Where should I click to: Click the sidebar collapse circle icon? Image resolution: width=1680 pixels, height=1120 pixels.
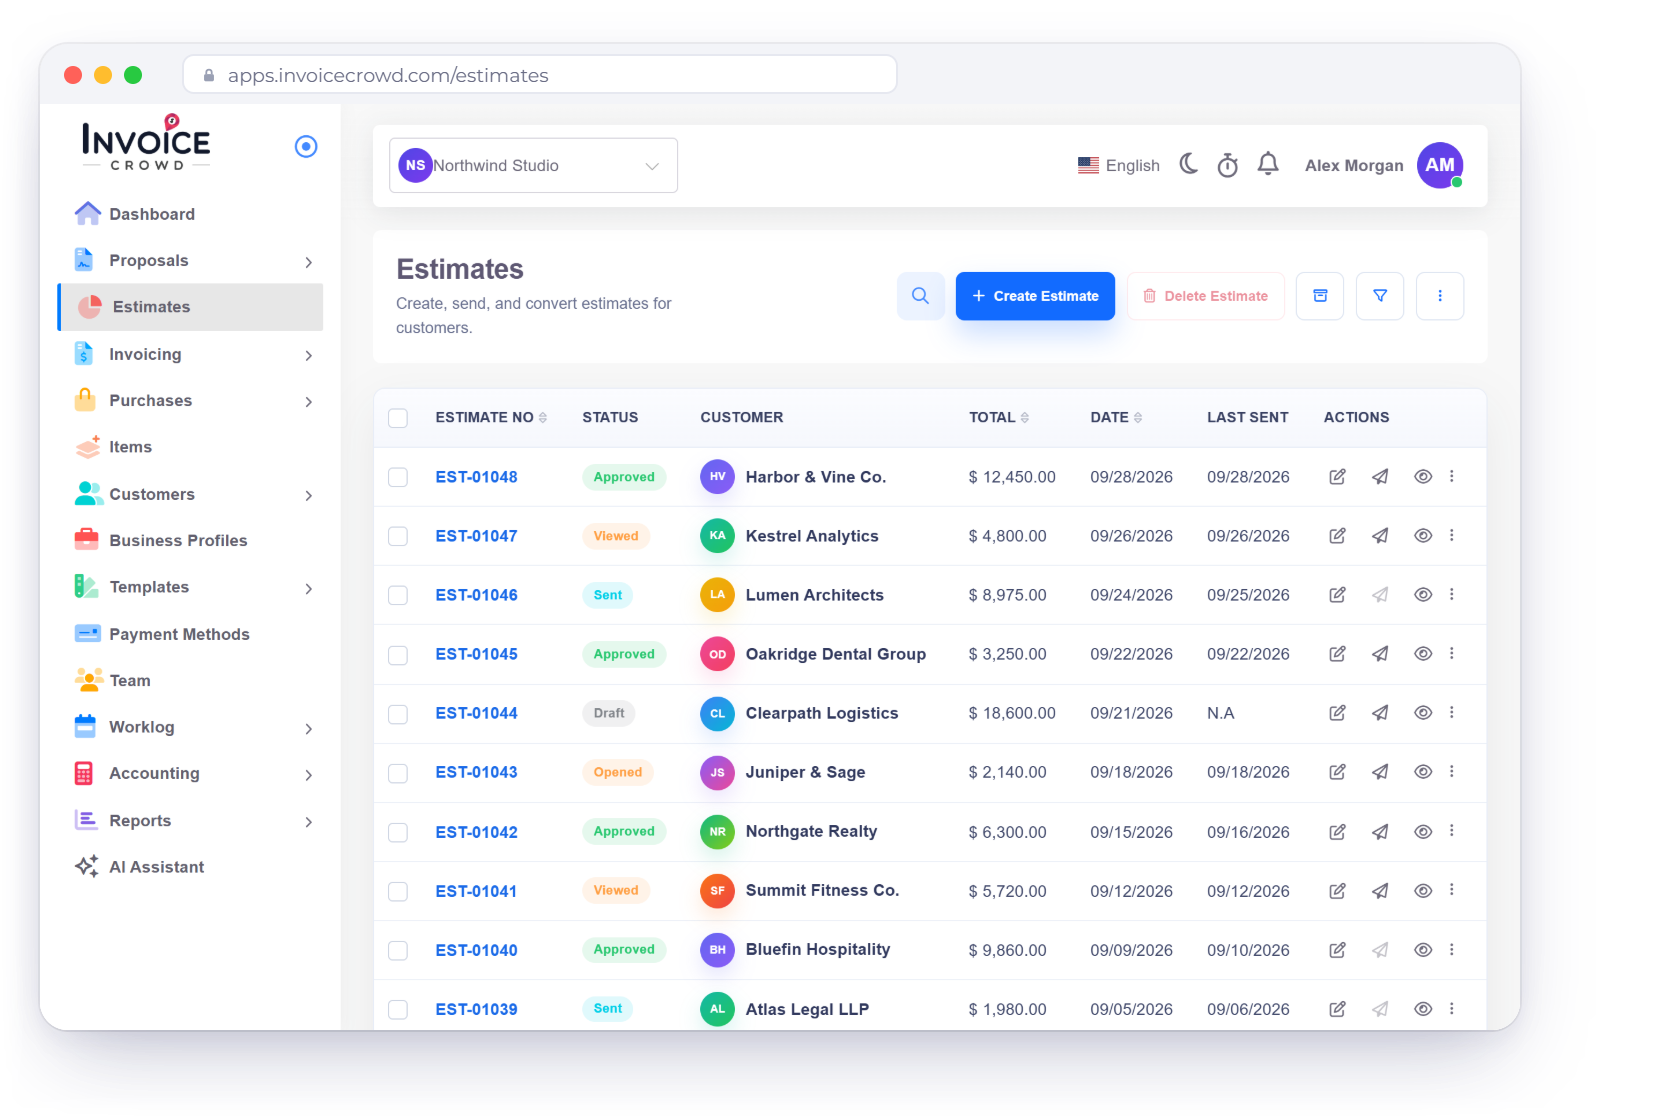tap(306, 147)
